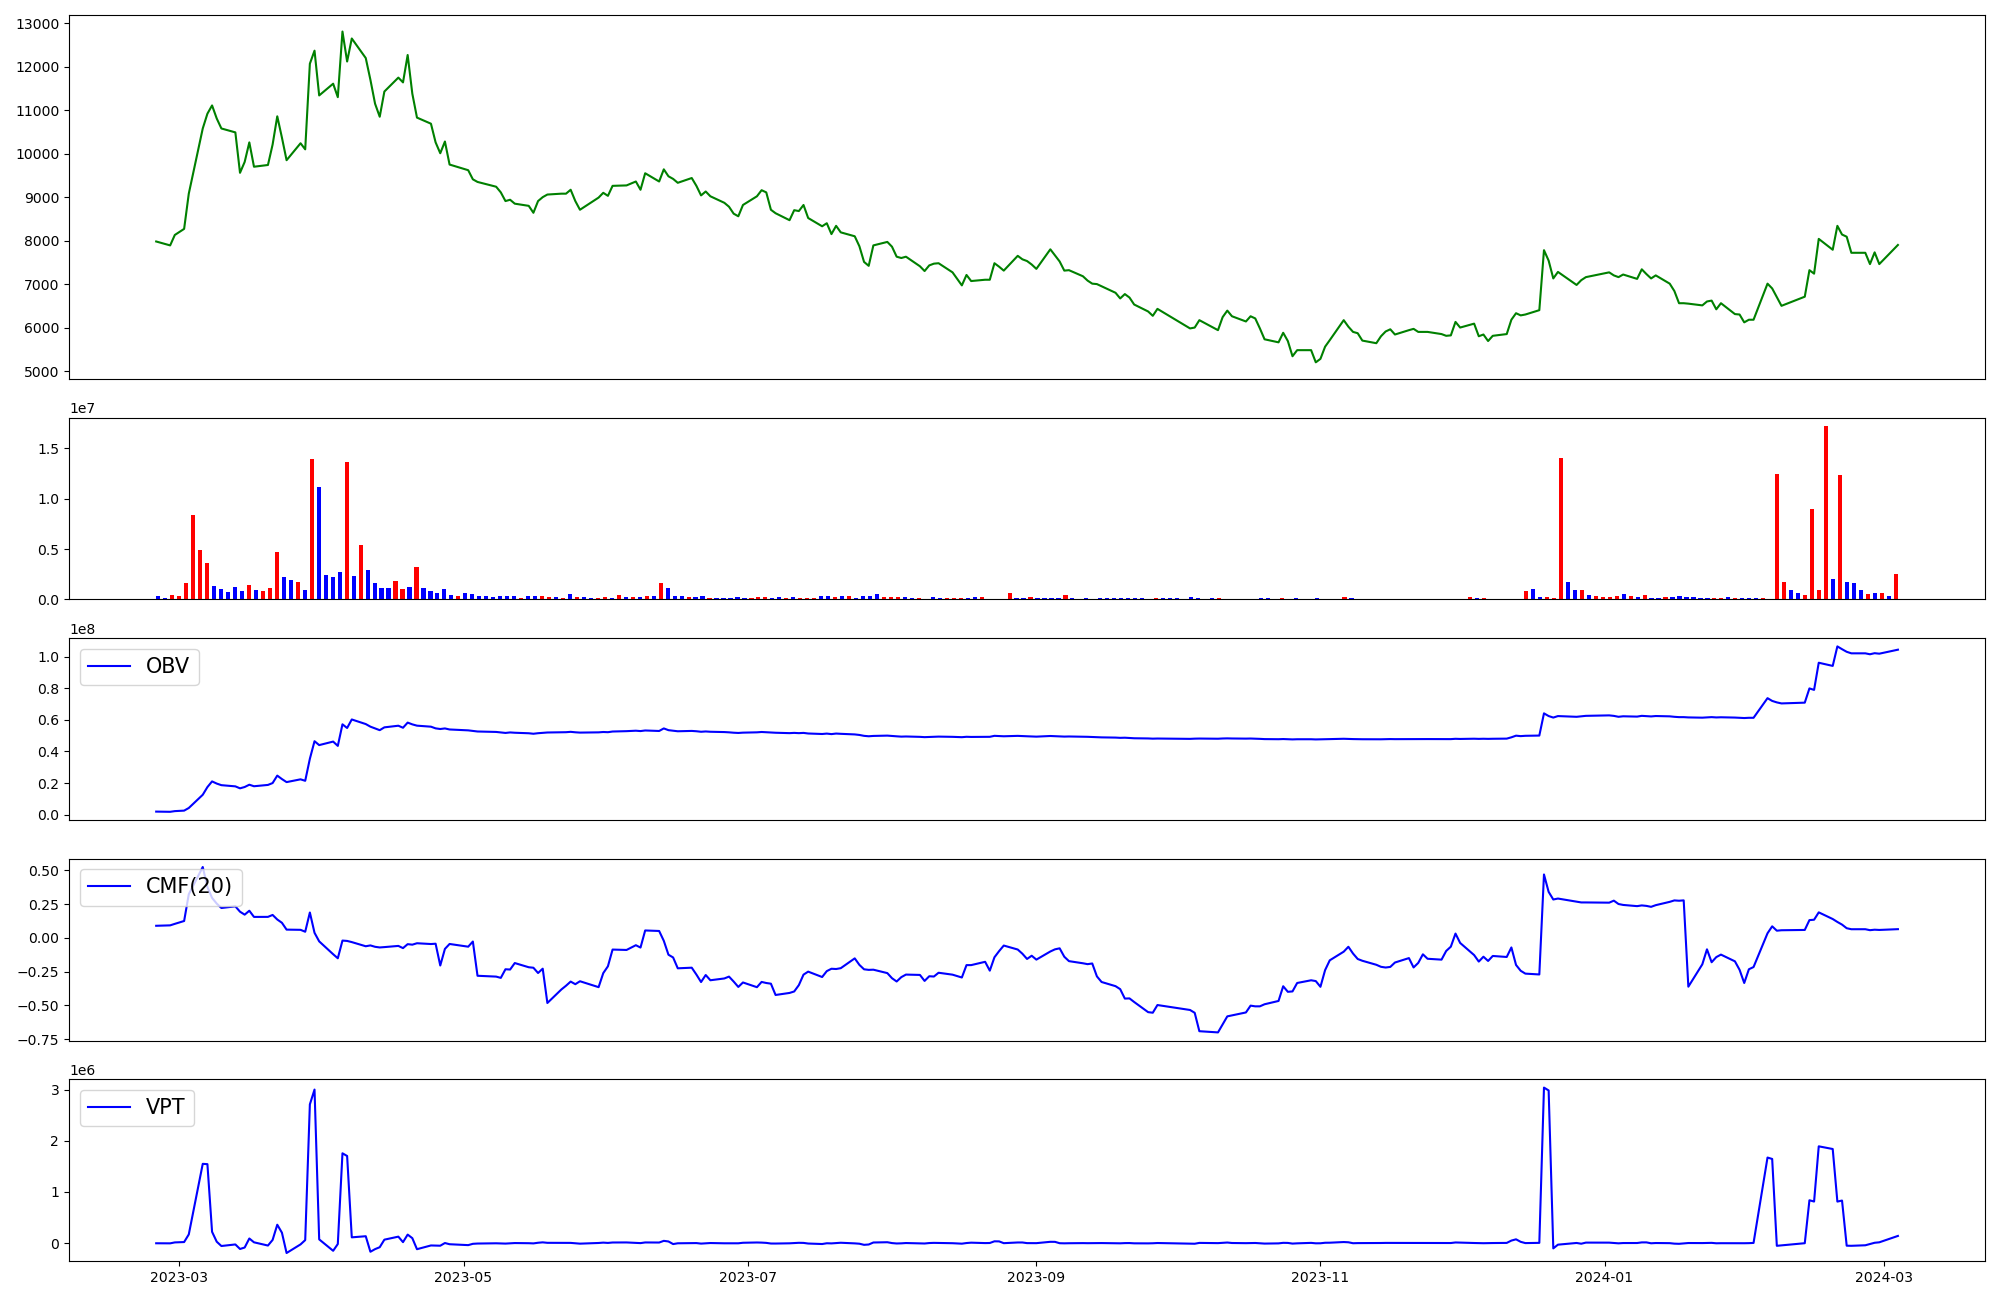Click the 1e6 exponent label above VPT chart
2000x1300 pixels.
82,1070
